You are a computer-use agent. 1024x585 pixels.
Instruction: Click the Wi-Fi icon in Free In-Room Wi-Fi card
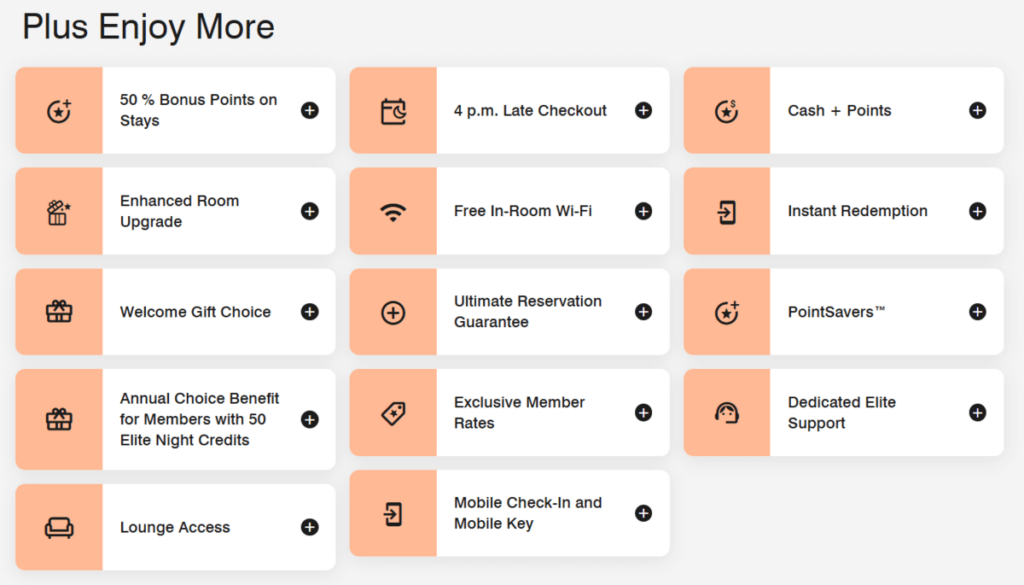pos(393,211)
